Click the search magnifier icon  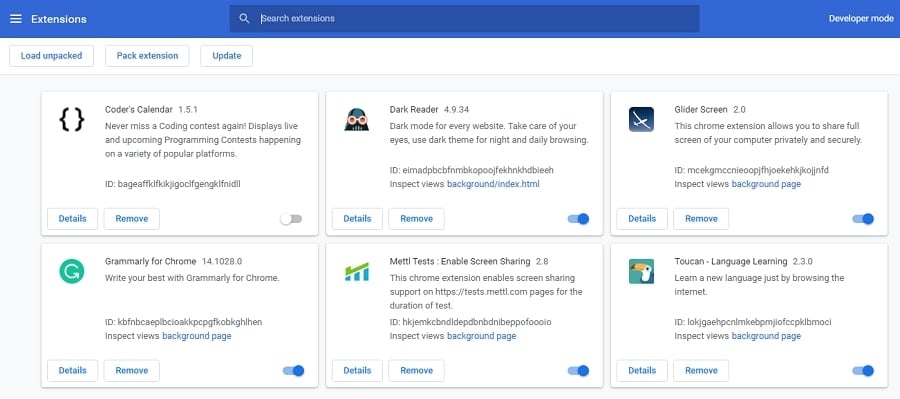(x=244, y=18)
